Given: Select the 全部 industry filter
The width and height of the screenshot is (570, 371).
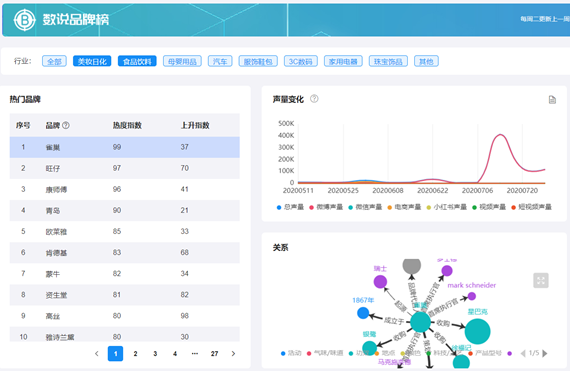Looking at the screenshot, I should [x=54, y=61].
